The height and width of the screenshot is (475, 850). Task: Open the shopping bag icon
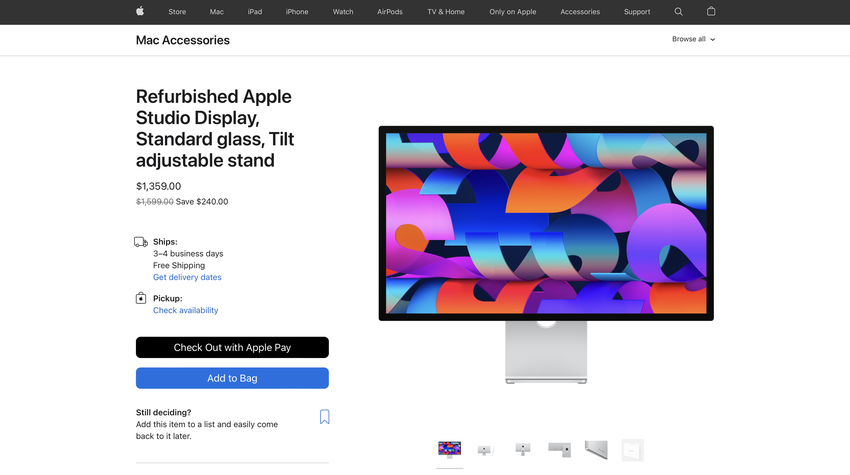point(711,11)
